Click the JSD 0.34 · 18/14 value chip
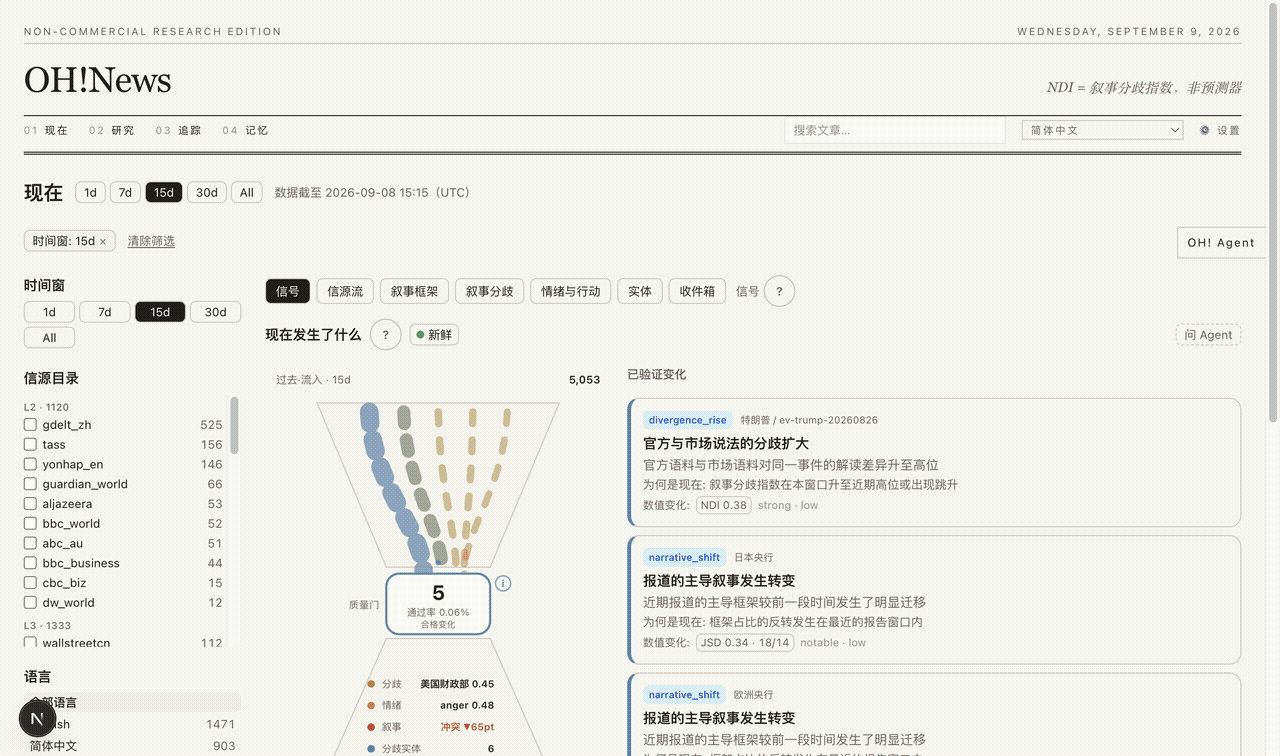 (x=744, y=642)
